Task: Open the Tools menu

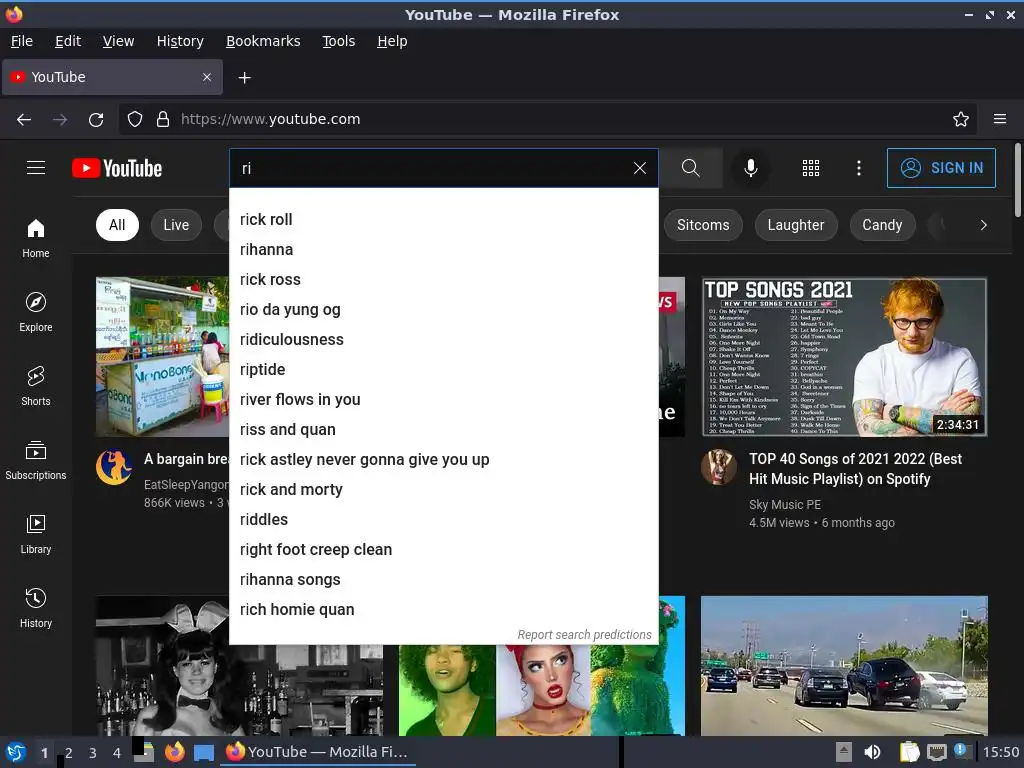Action: (338, 41)
